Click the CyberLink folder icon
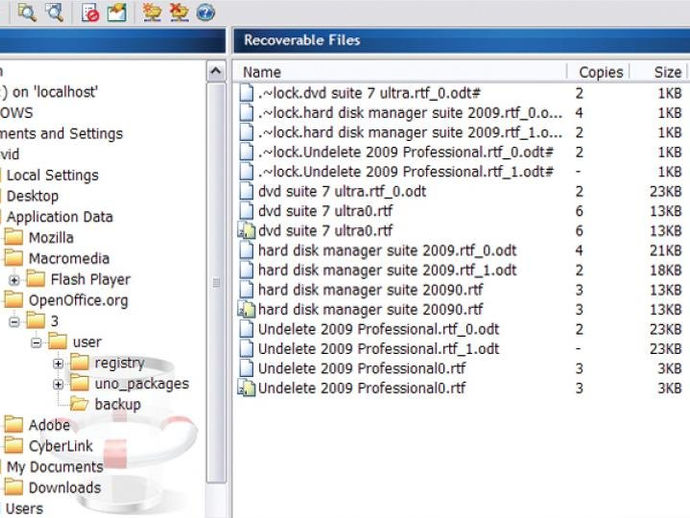Screen dimensions: 690x518 (14, 445)
